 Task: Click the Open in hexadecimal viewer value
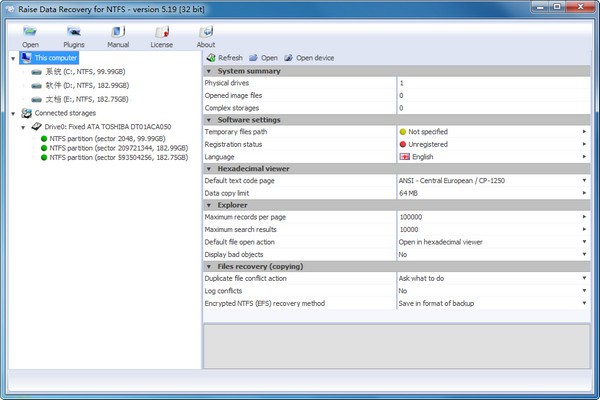(x=440, y=242)
